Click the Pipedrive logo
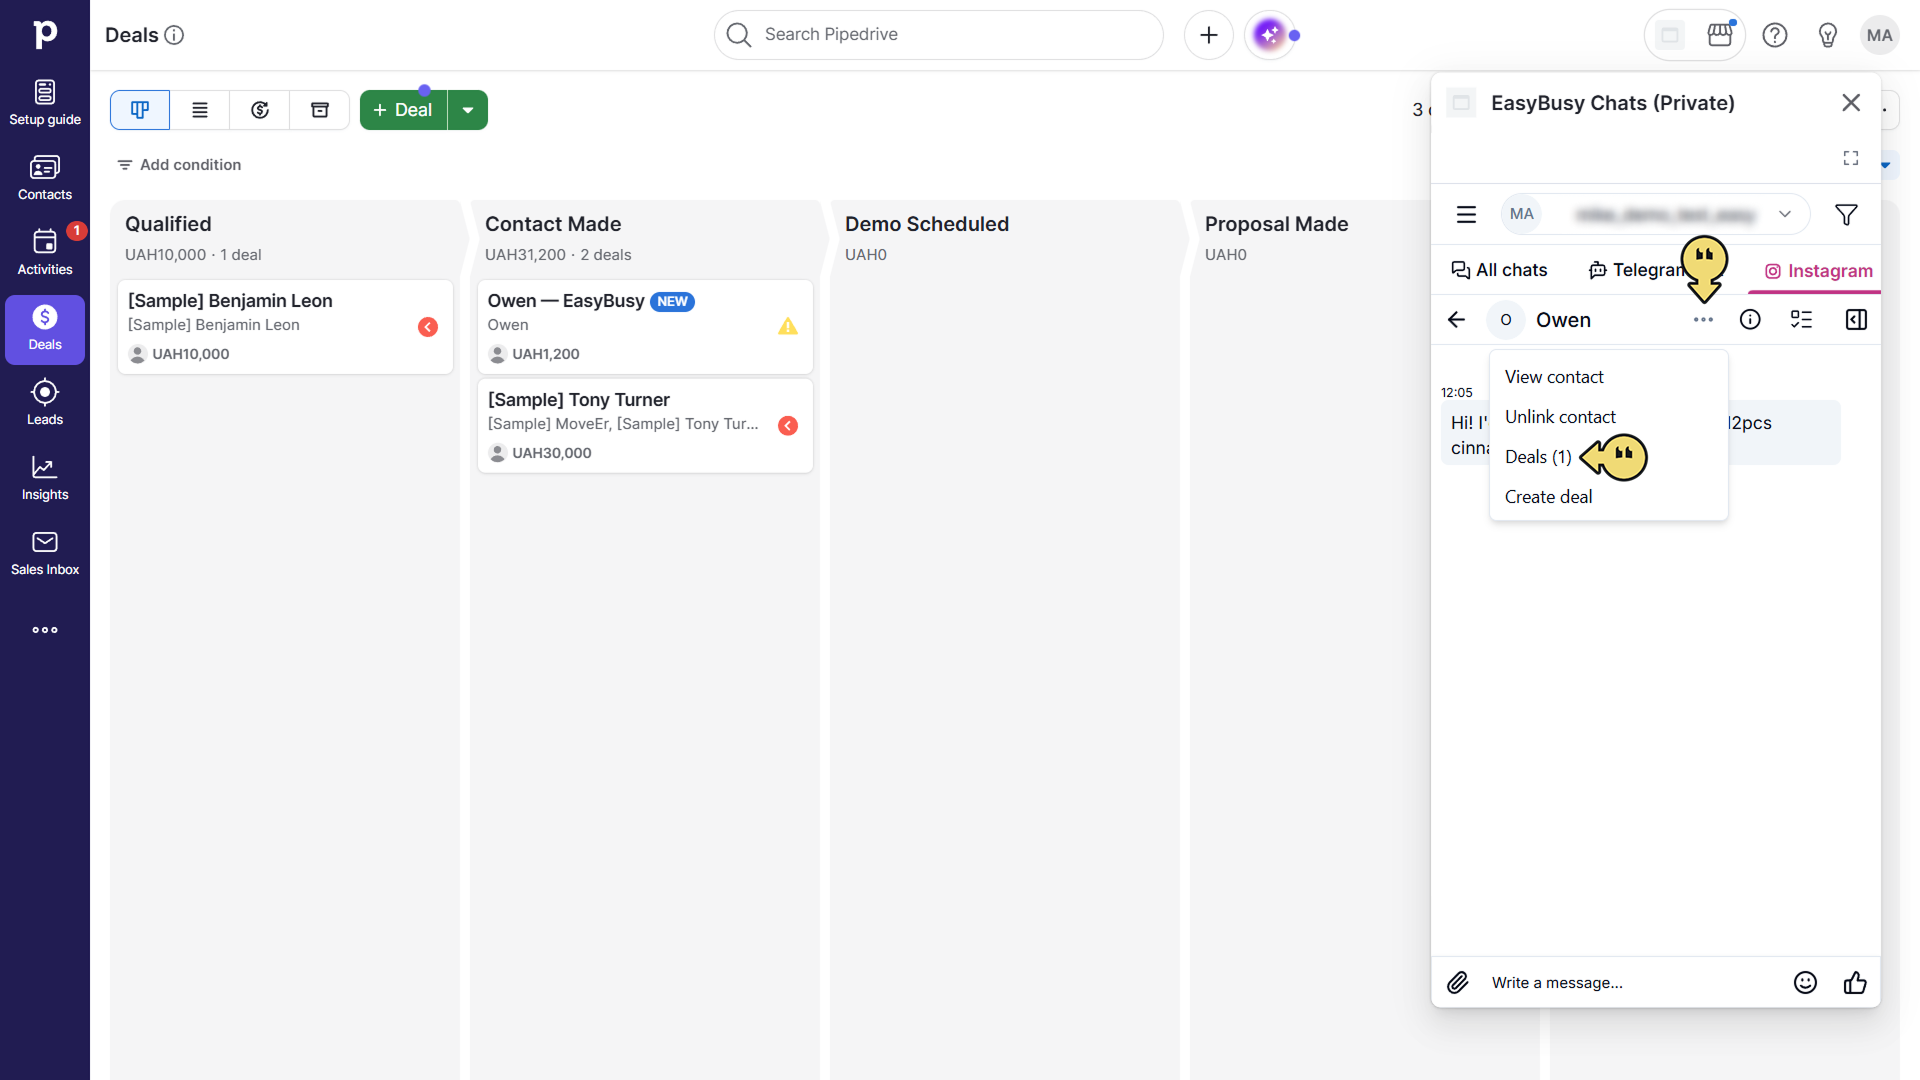The height and width of the screenshot is (1080, 1920). [x=45, y=34]
